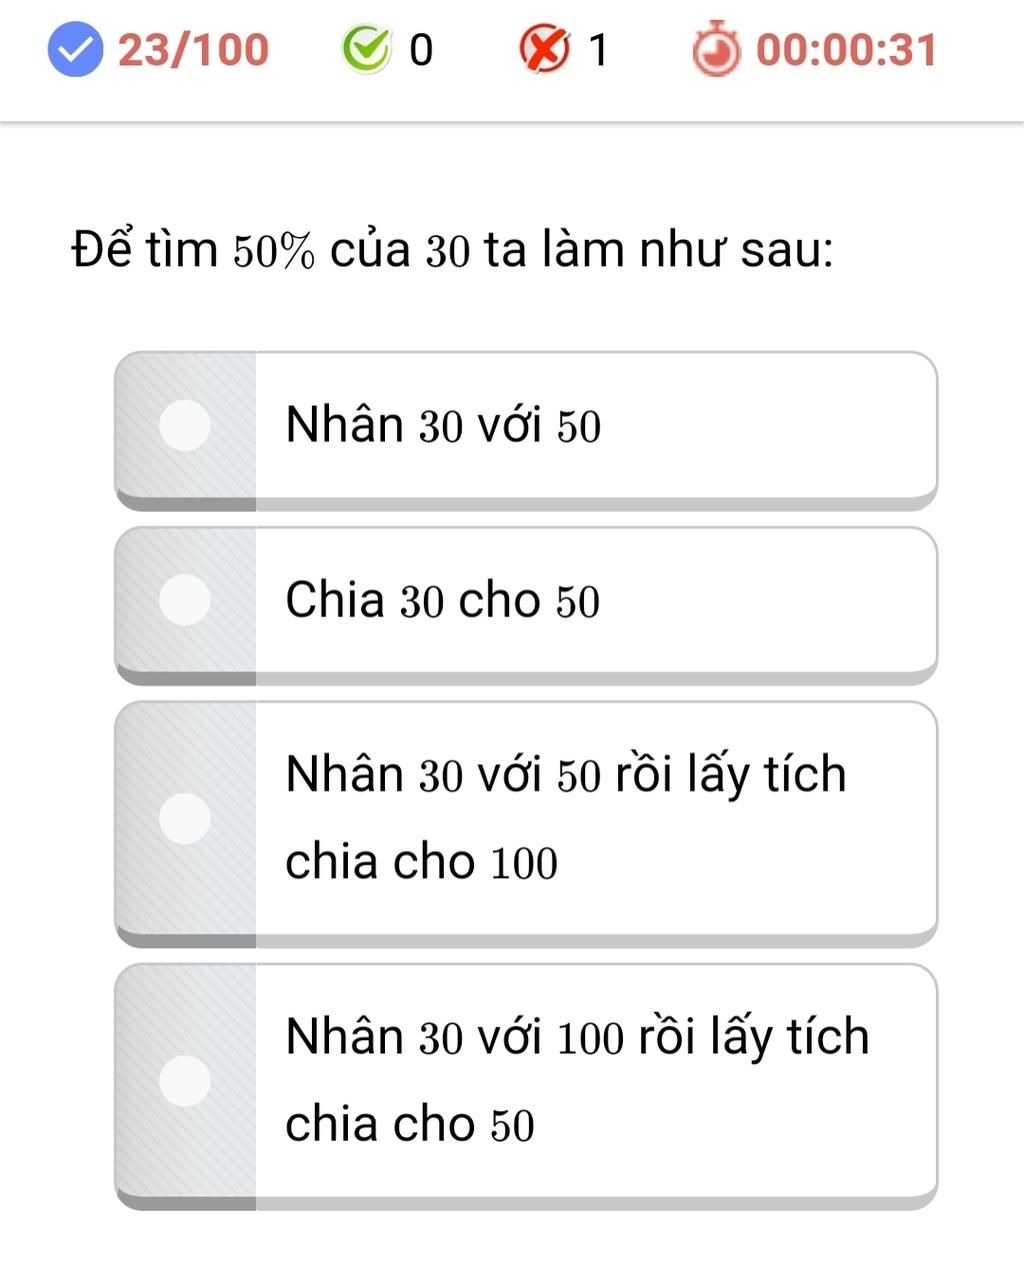
Task: Click the 23/100 question progress counter
Action: point(194,50)
